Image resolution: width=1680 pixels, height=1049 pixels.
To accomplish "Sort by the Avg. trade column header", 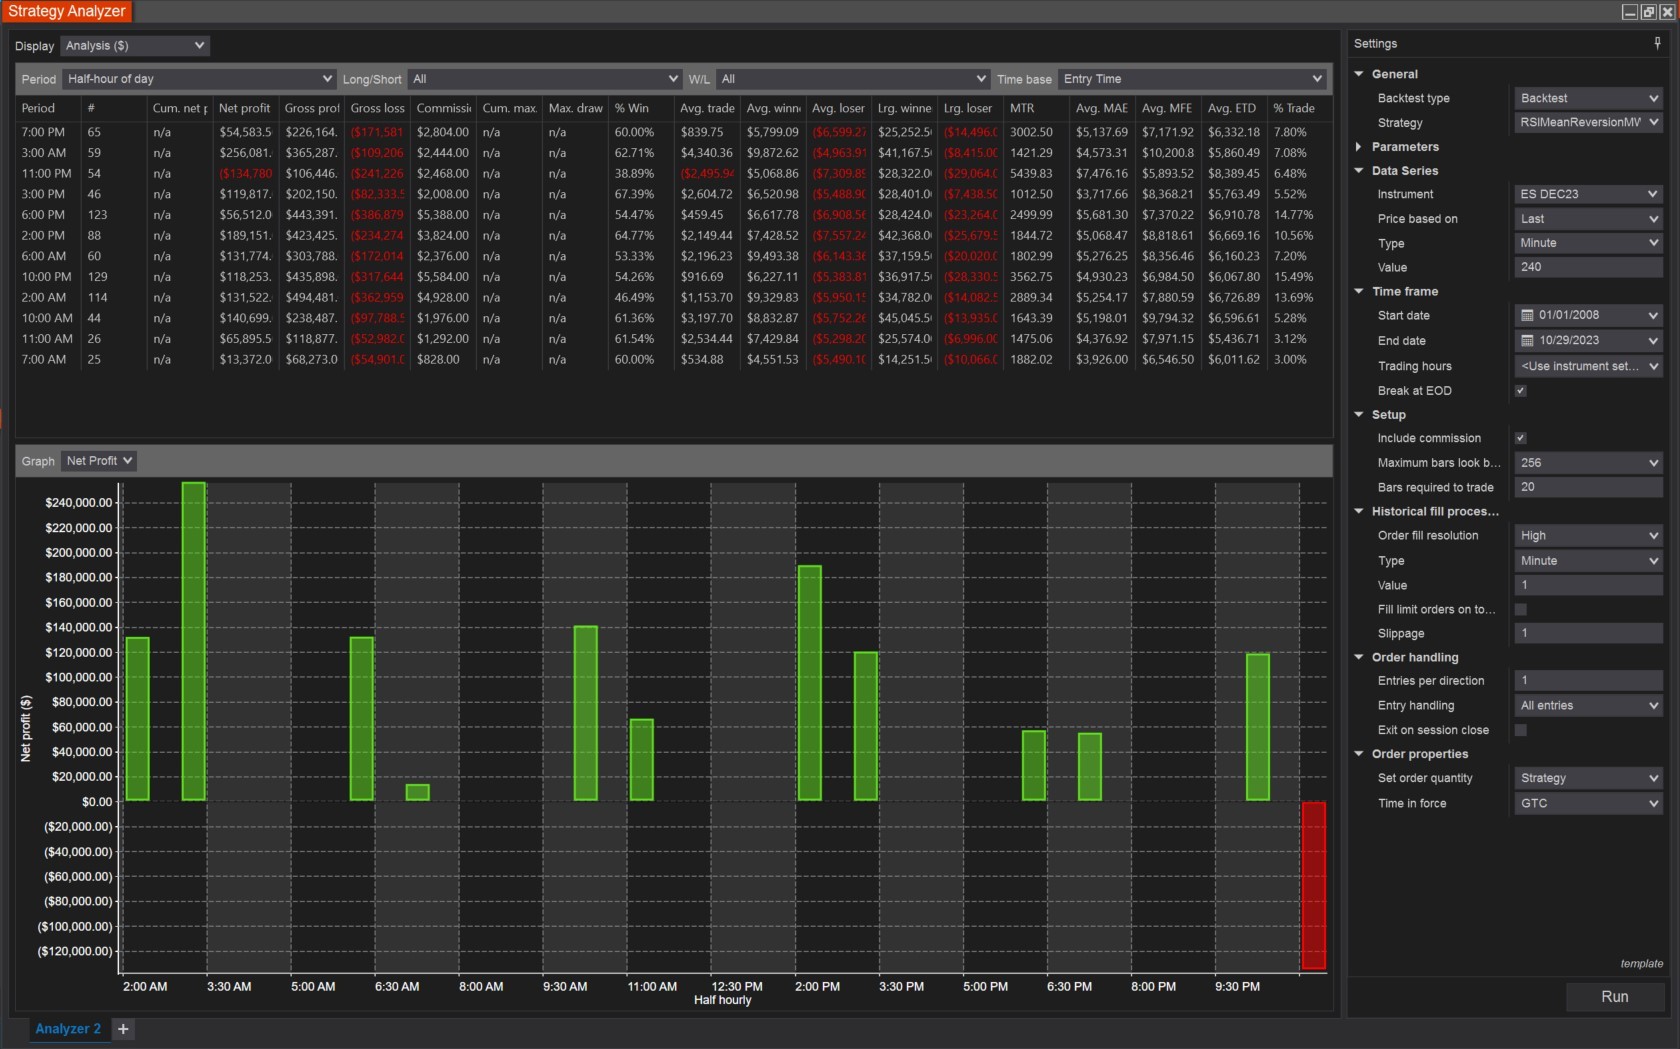I will (x=707, y=108).
